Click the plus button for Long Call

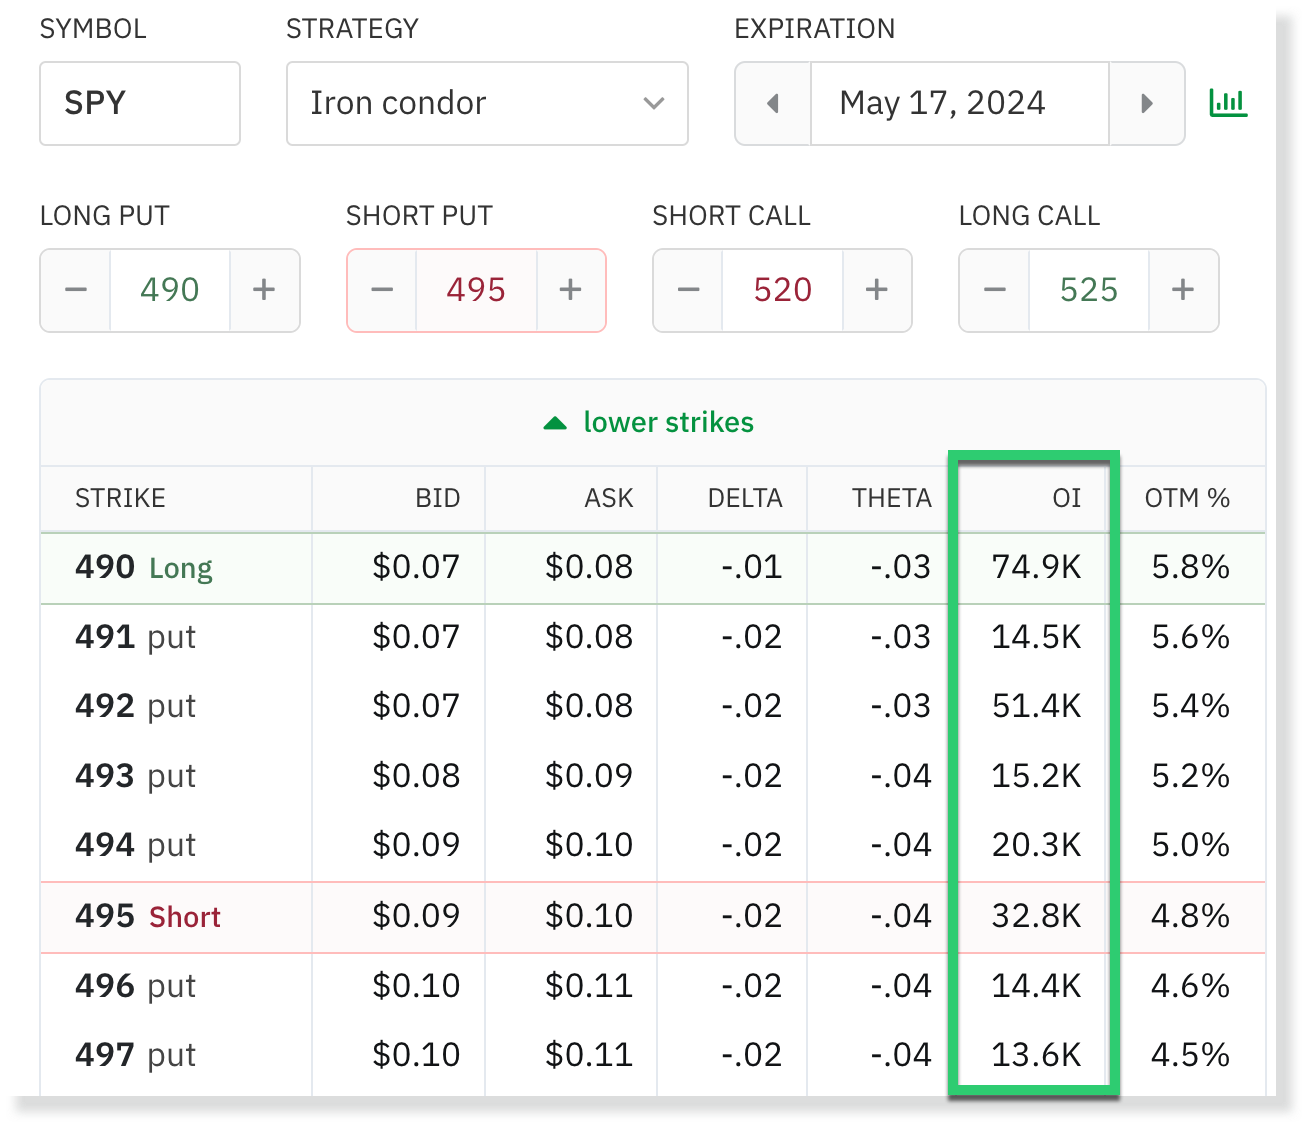pos(1183,290)
